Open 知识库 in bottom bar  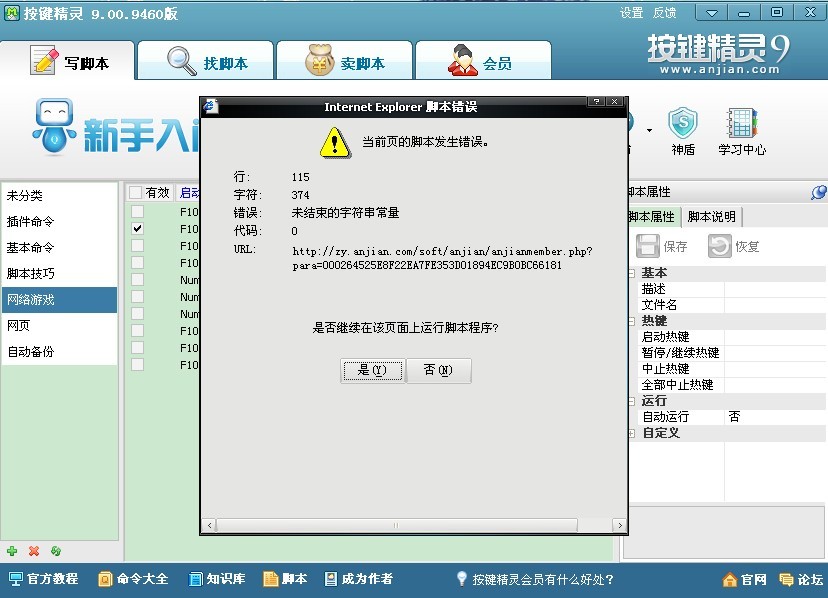217,579
